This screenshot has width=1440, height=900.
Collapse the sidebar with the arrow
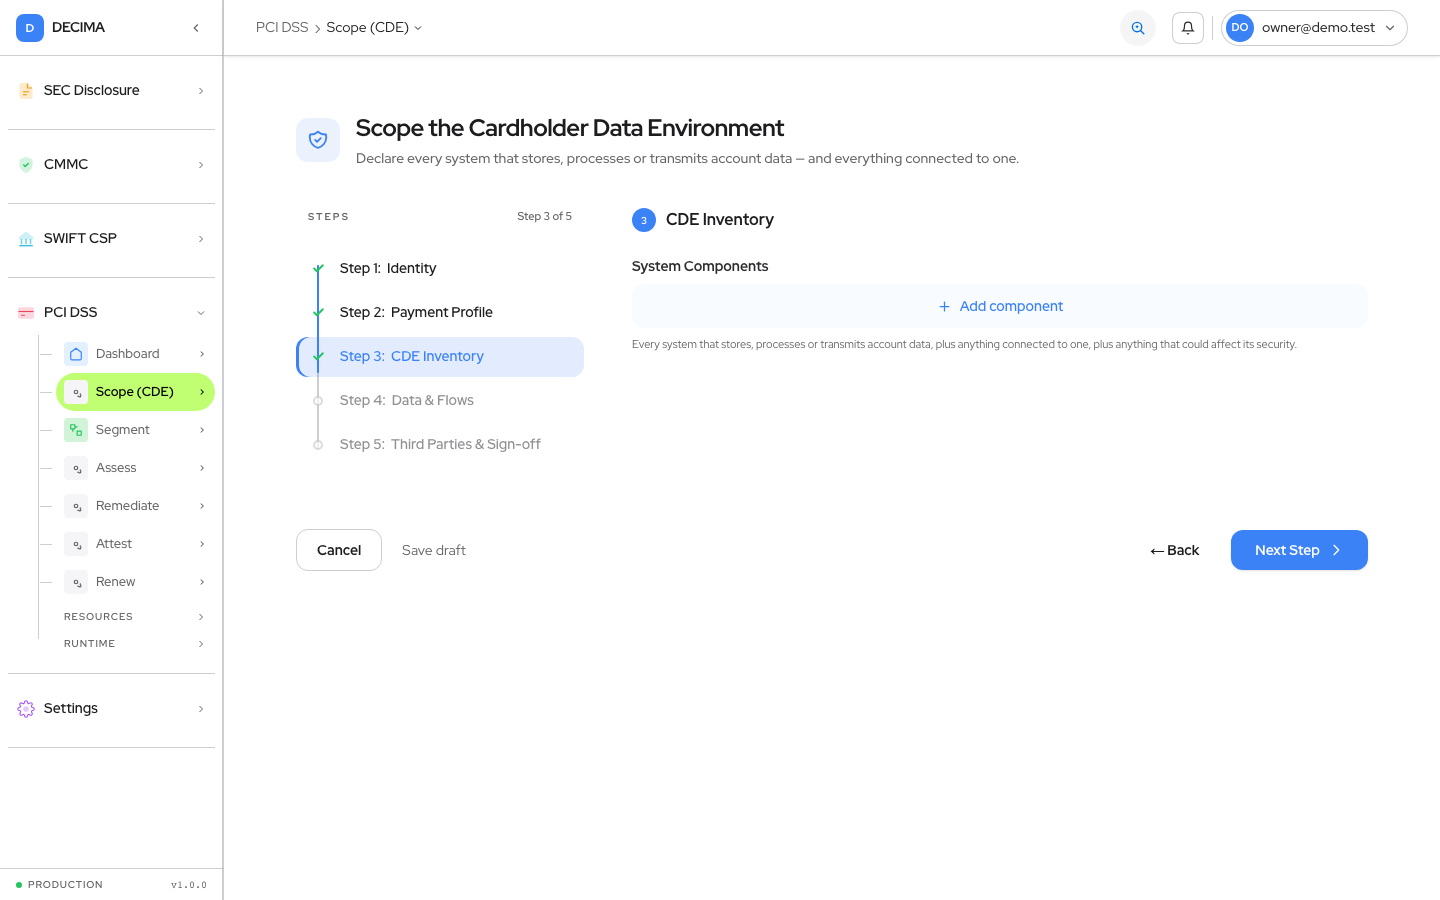[x=196, y=28]
